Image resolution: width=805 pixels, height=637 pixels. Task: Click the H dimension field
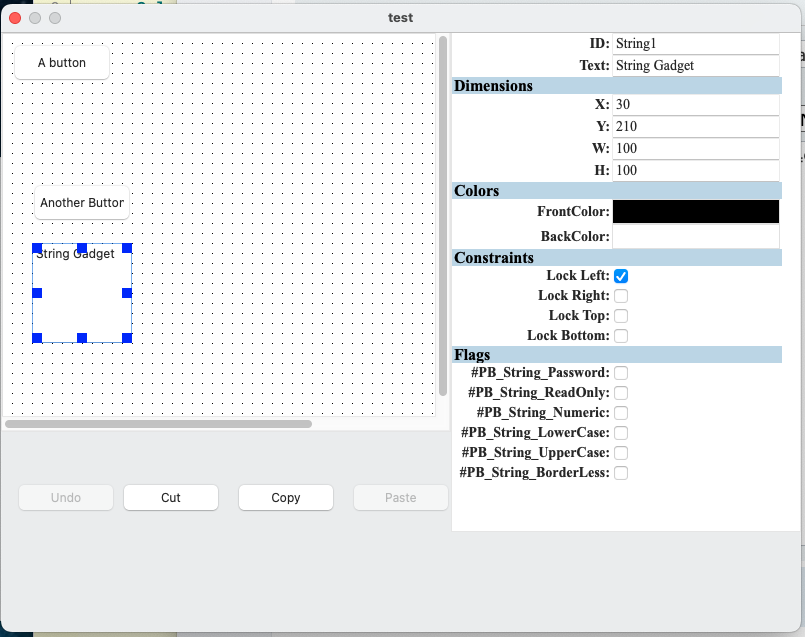(695, 171)
